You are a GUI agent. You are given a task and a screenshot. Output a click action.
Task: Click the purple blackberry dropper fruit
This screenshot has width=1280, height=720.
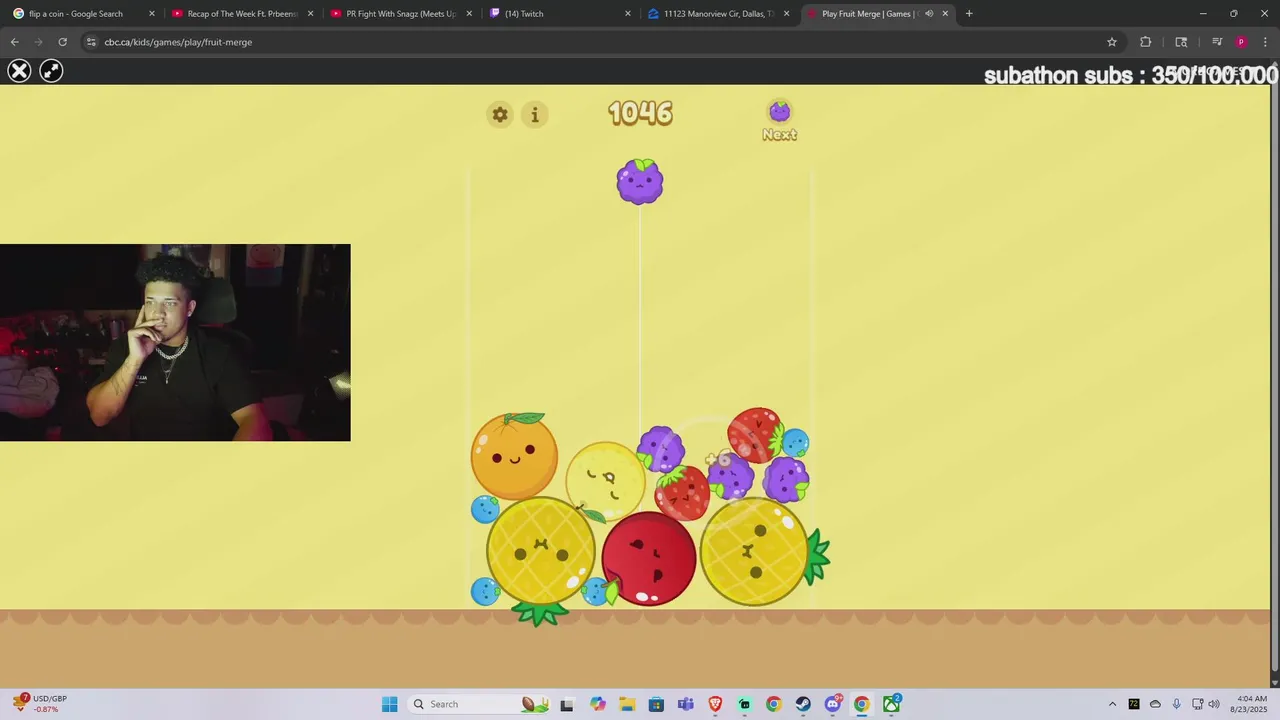[640, 182]
